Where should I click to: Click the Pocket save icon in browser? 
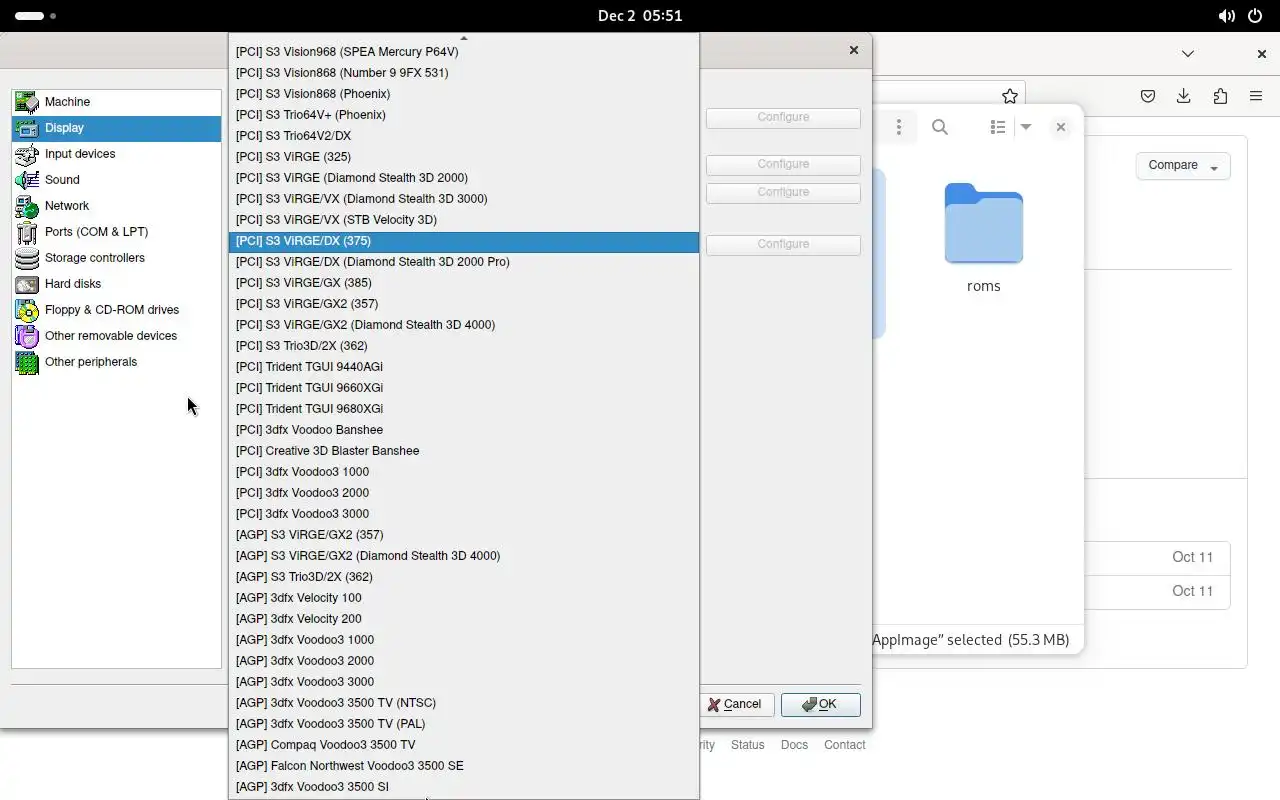coord(1148,96)
